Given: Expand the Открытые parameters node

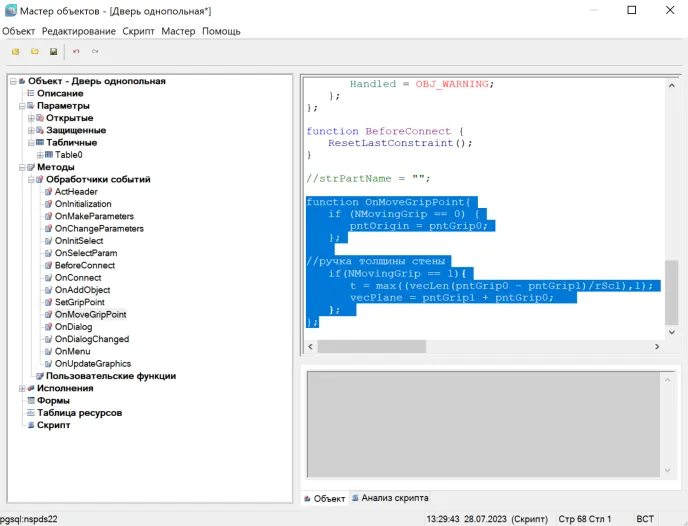Looking at the screenshot, I should tap(30, 118).
